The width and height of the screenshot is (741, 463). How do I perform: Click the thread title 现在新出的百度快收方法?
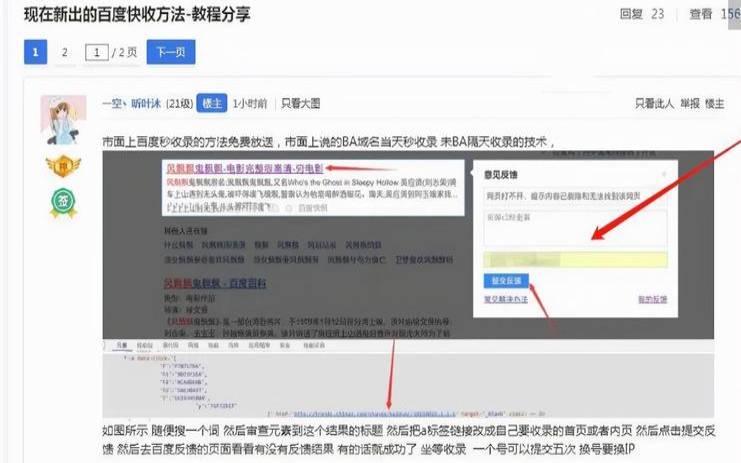pyautogui.click(x=137, y=14)
